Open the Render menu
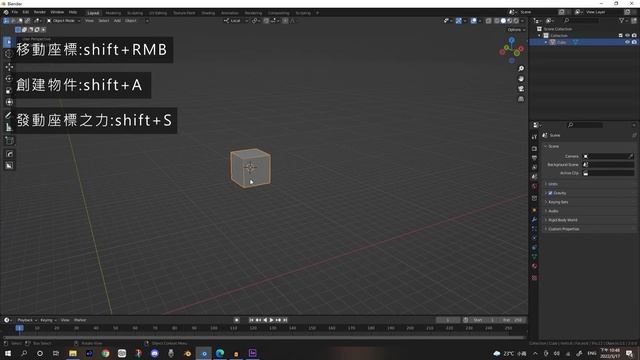This screenshot has height=360, width=640. (x=40, y=12)
